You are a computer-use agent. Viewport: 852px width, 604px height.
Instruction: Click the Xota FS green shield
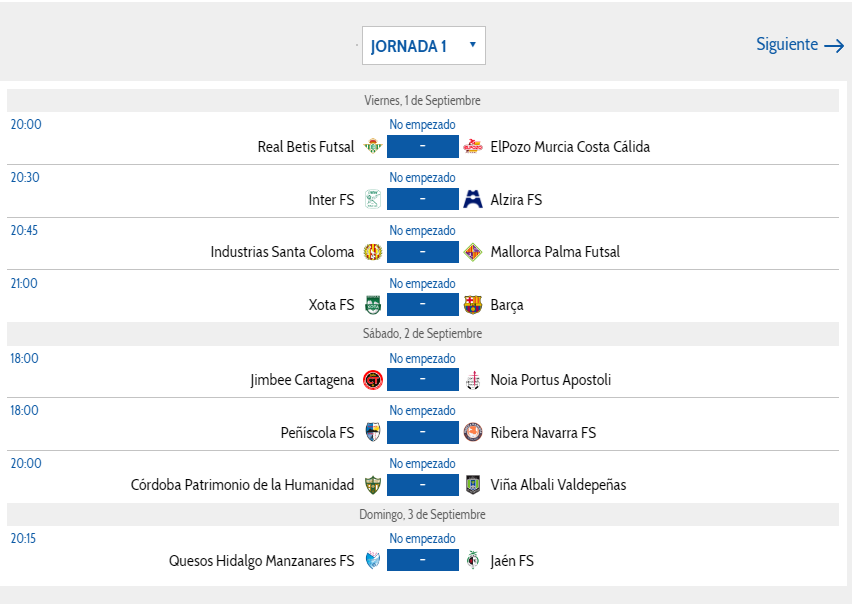click(x=373, y=305)
